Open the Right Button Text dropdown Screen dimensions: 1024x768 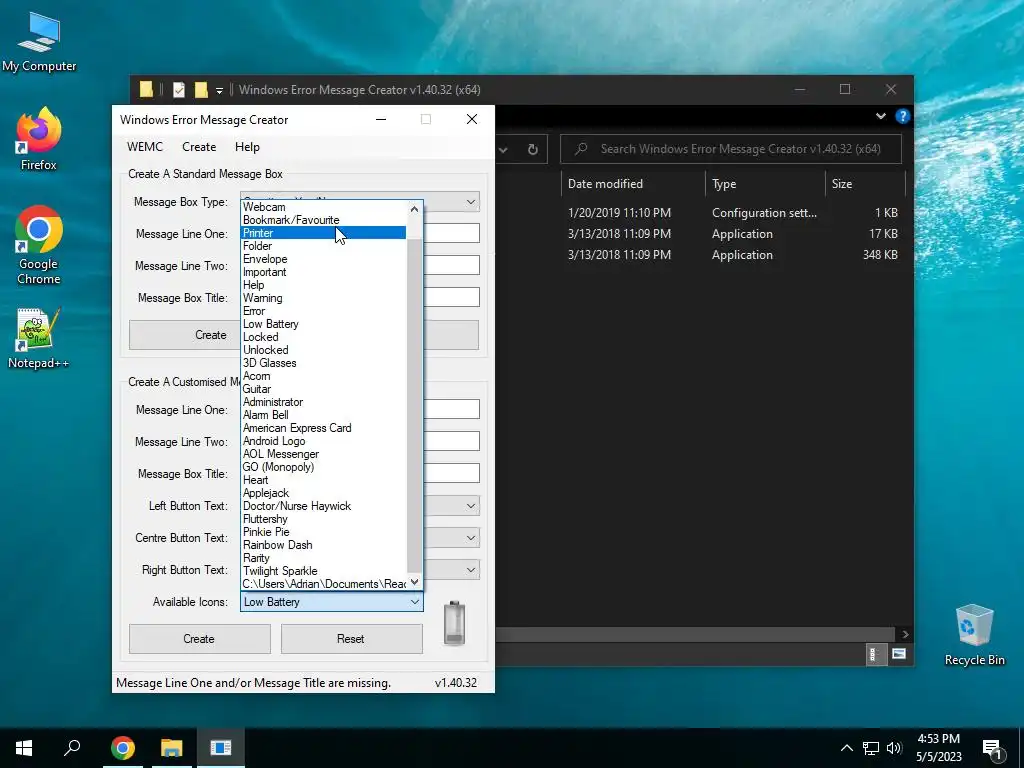[x=470, y=570]
